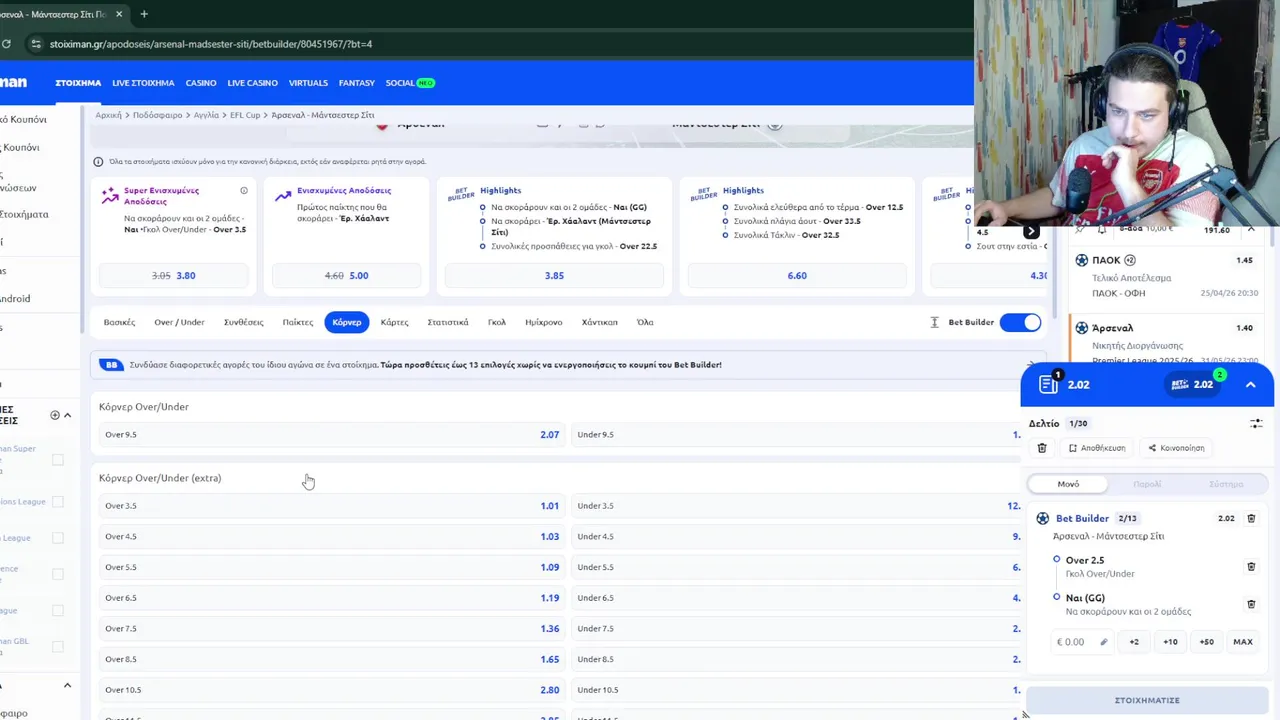The height and width of the screenshot is (720, 1280).
Task: Collapse the lower sidebar section chevron
Action: click(x=67, y=686)
